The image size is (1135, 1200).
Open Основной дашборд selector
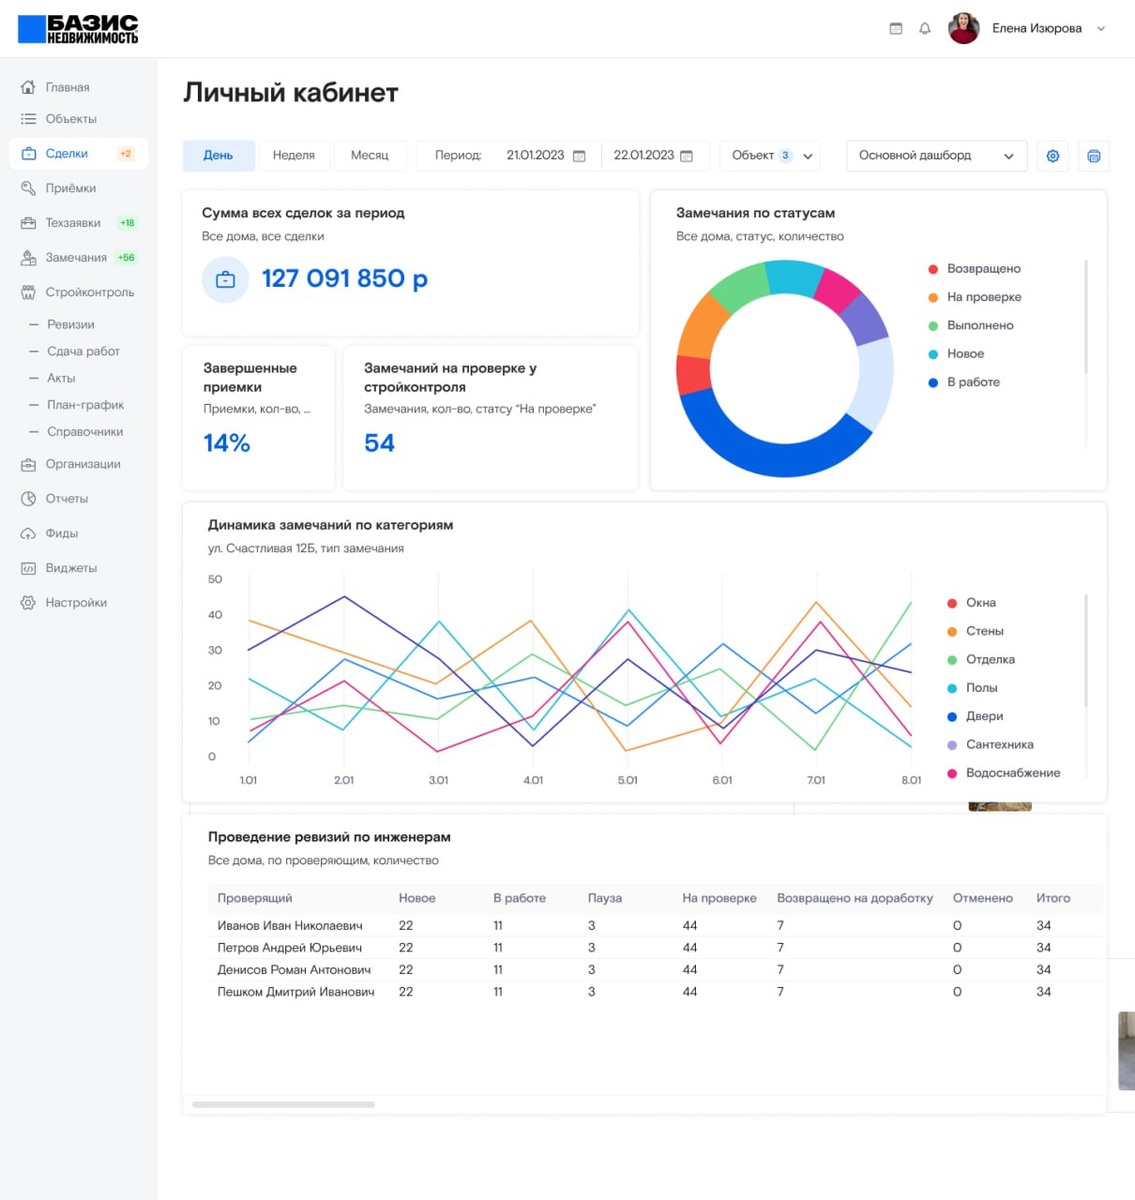tap(937, 156)
